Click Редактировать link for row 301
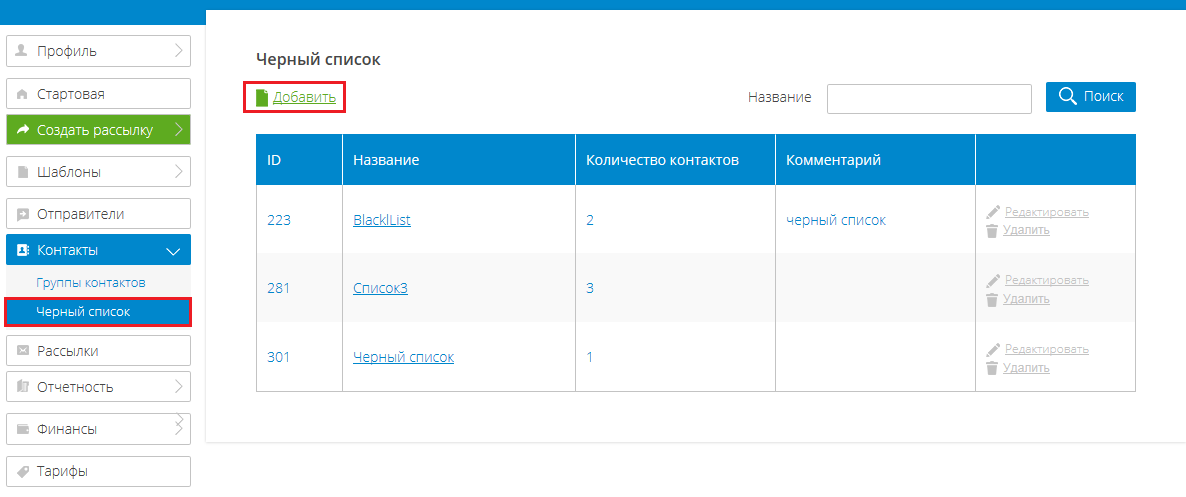 click(1047, 349)
